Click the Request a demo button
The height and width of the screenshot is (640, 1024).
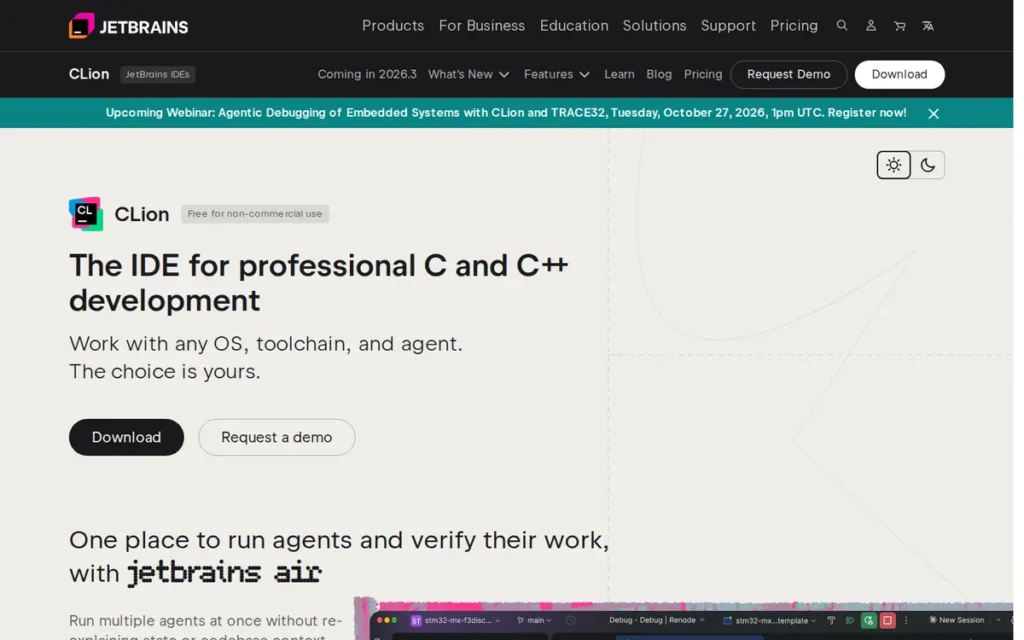point(276,437)
